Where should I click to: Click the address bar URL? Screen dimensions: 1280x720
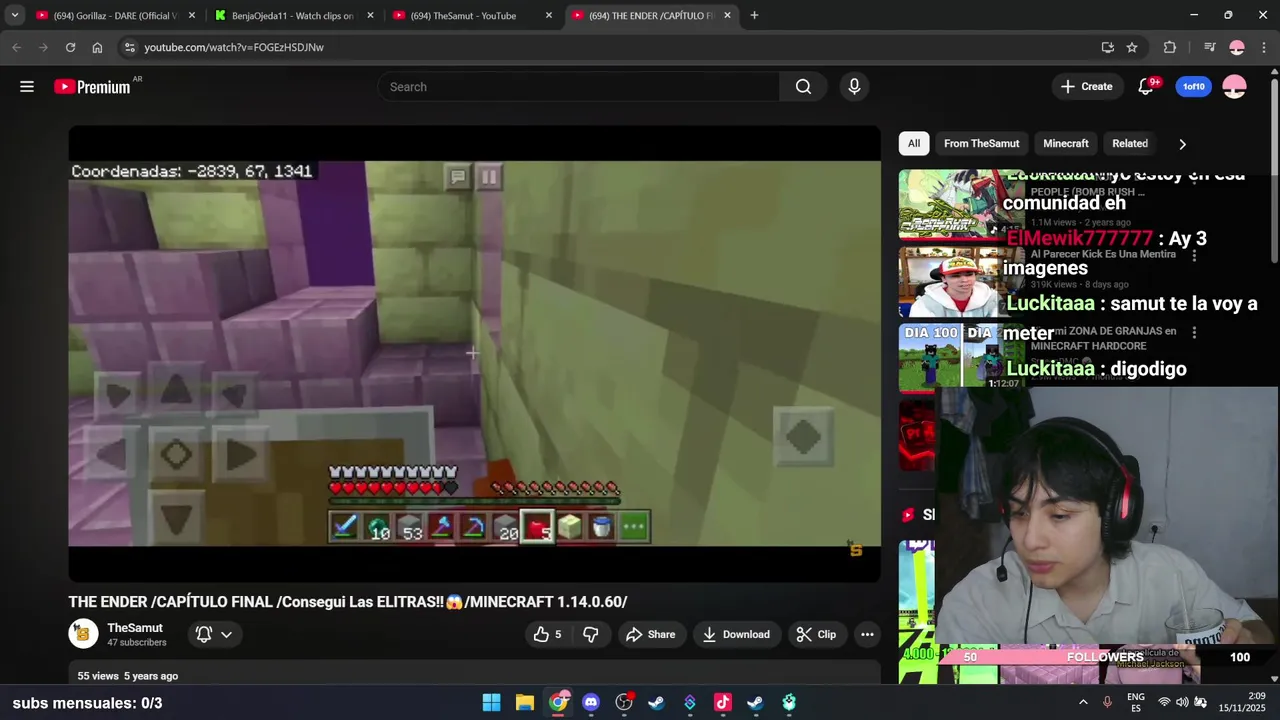[234, 47]
